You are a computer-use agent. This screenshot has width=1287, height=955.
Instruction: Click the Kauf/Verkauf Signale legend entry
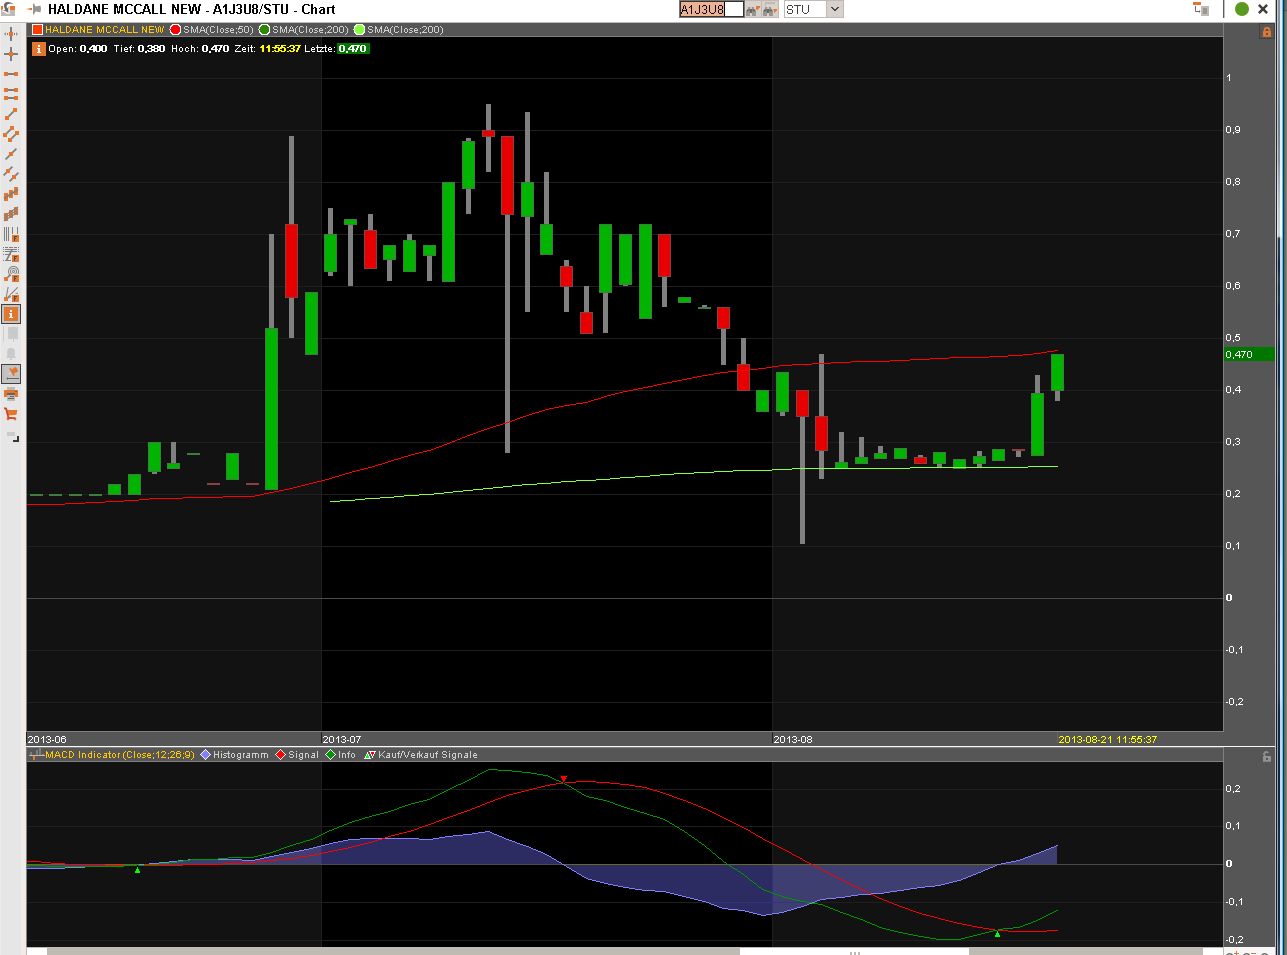427,755
